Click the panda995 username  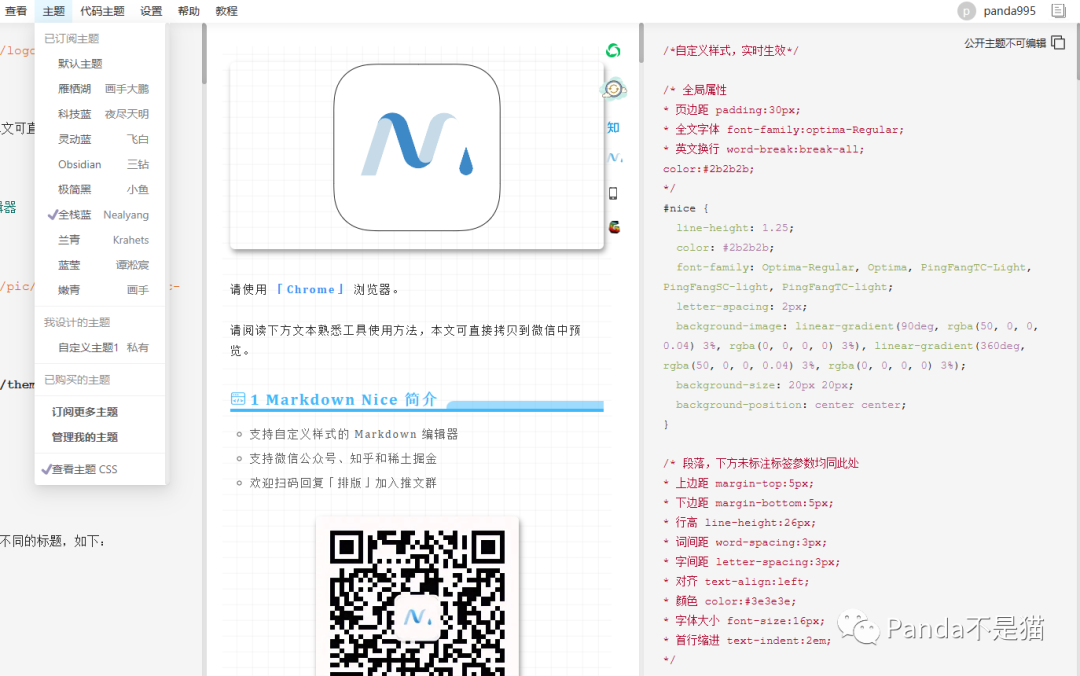pyautogui.click(x=1009, y=11)
